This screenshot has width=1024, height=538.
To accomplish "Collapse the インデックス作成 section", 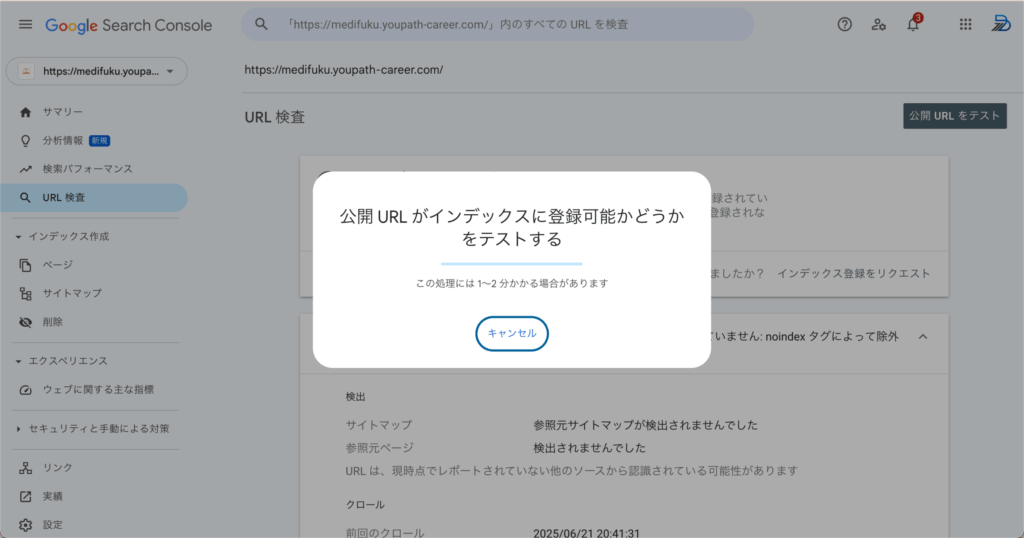I will pos(18,236).
